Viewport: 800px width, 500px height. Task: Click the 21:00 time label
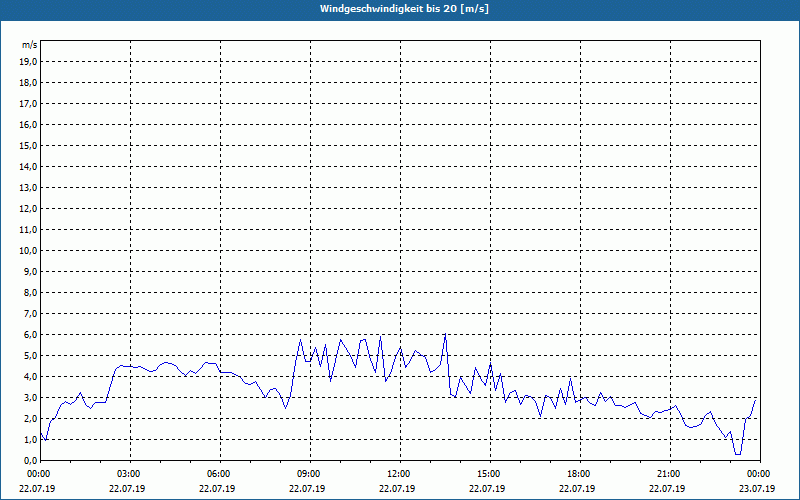click(670, 474)
